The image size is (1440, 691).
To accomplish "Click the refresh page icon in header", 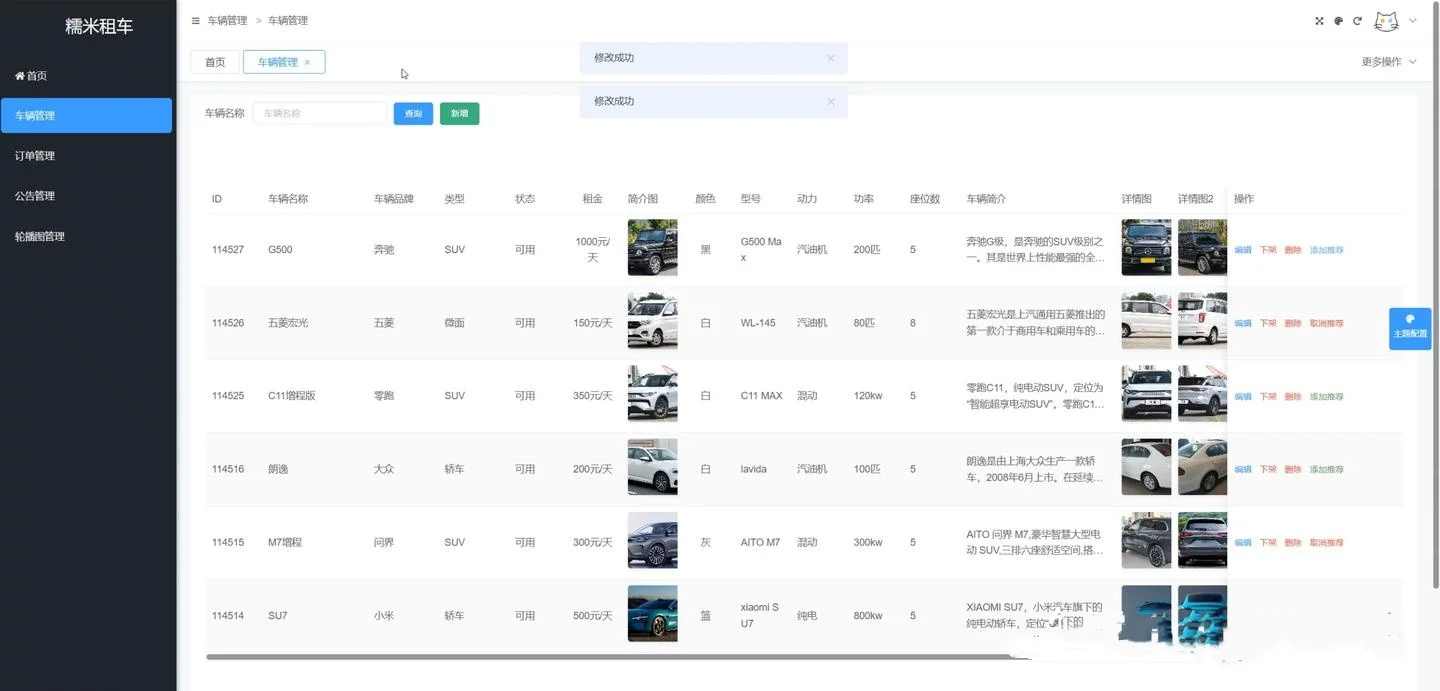I will pyautogui.click(x=1357, y=21).
